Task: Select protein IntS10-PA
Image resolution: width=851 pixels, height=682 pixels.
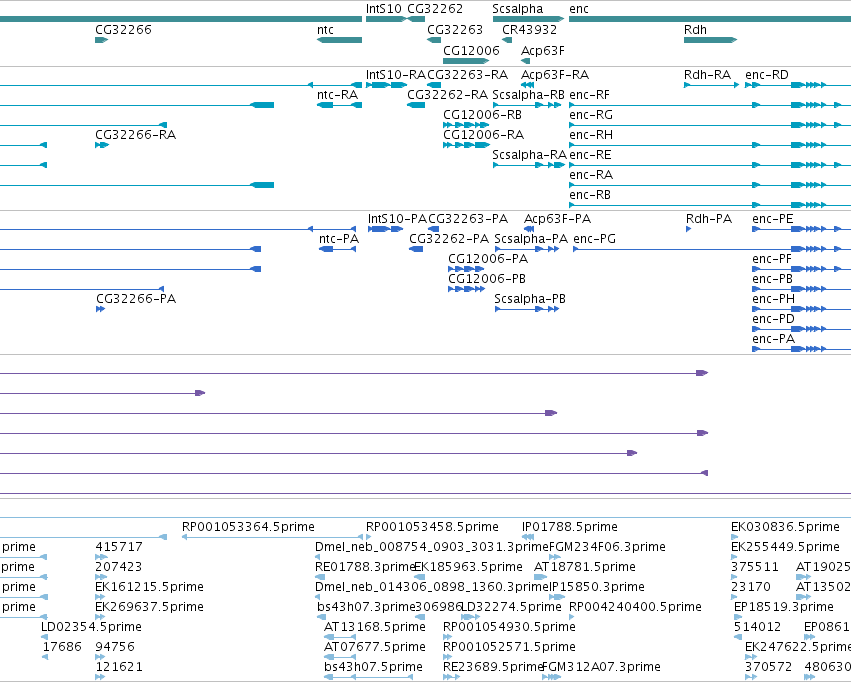Action: [385, 229]
